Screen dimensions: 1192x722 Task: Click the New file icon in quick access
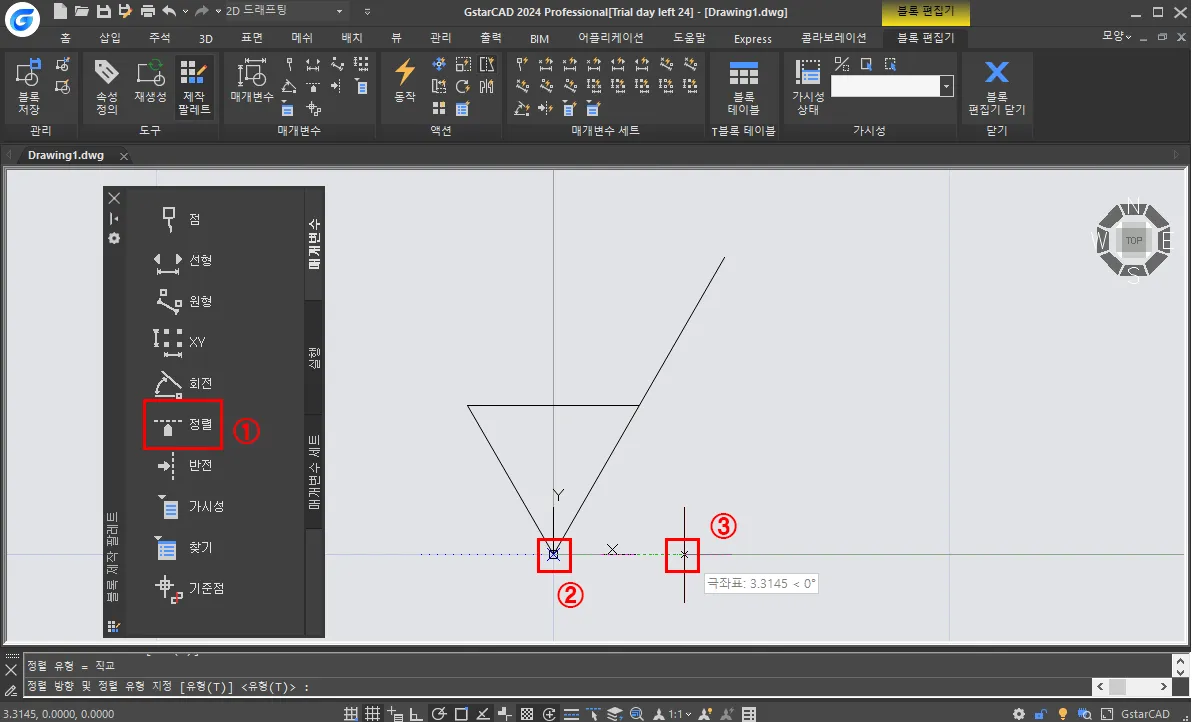pyautogui.click(x=60, y=11)
